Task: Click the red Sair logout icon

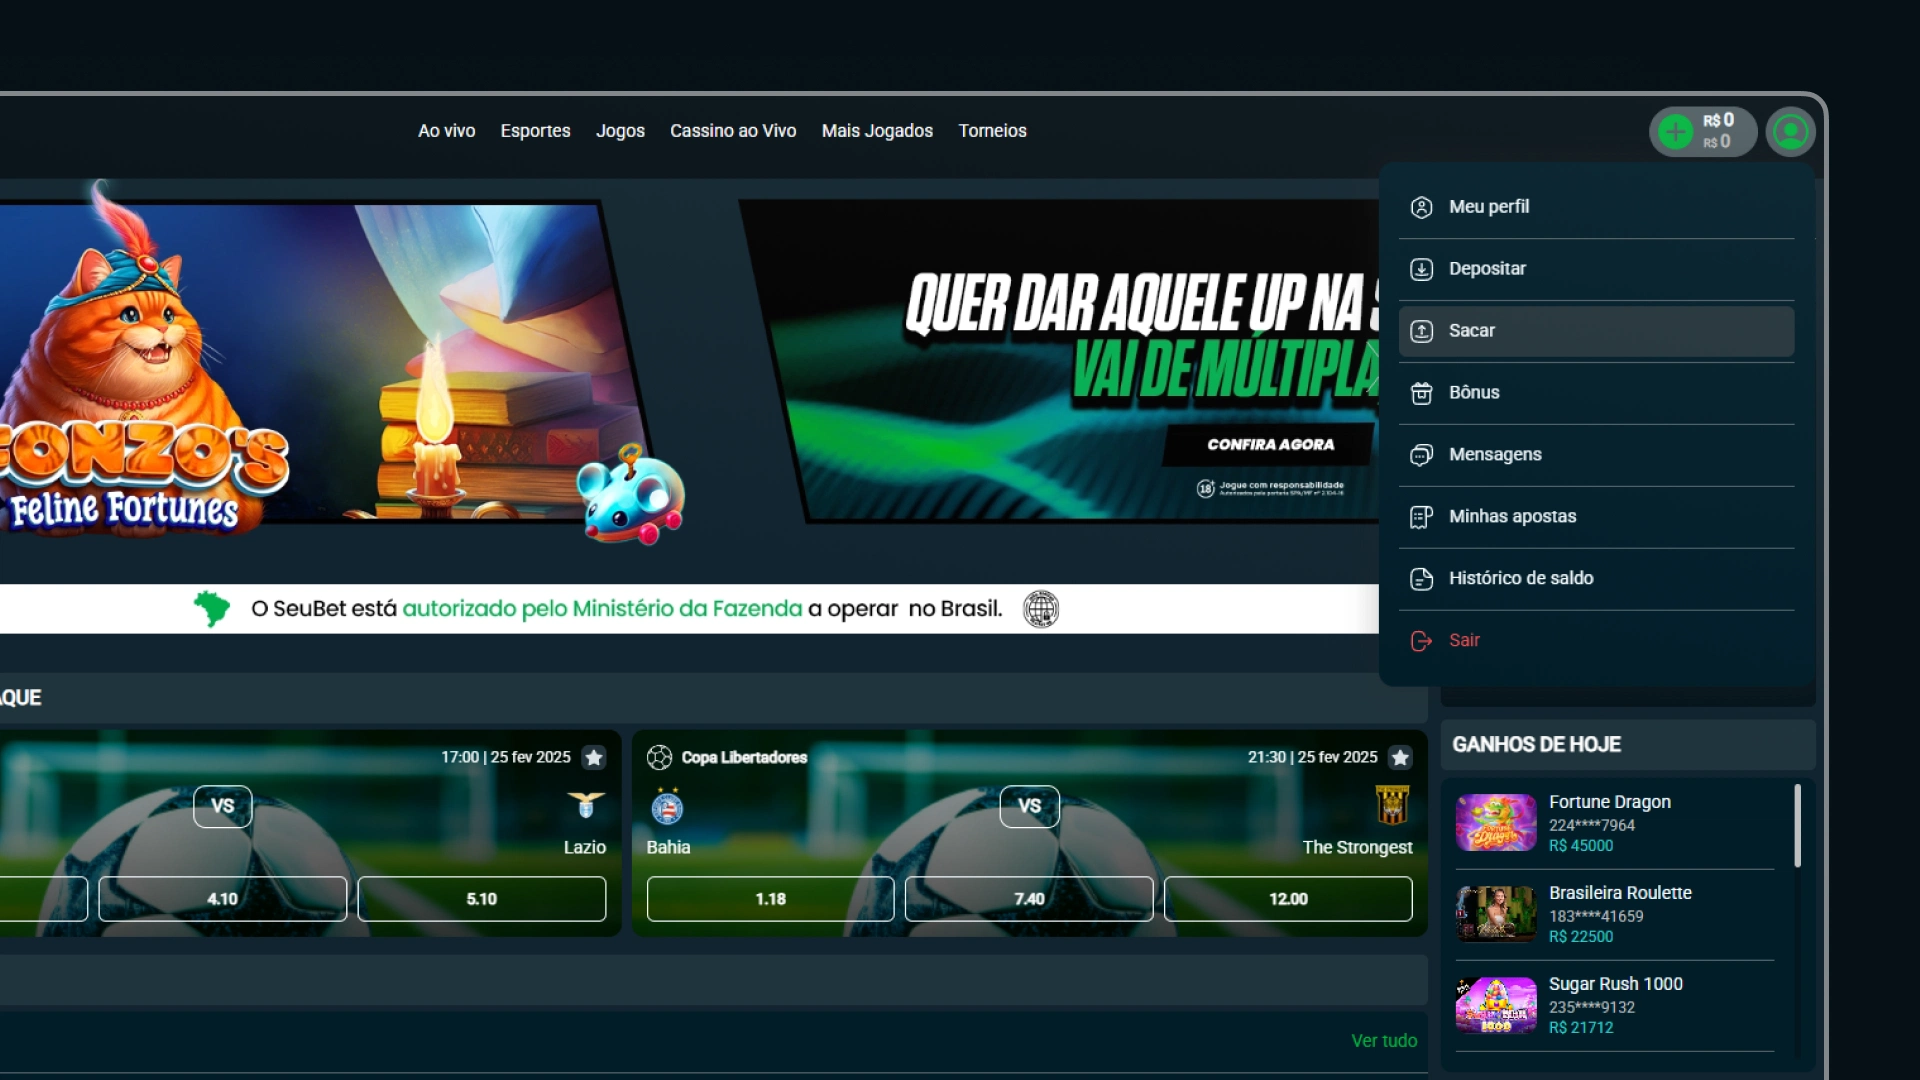Action: tap(1421, 641)
